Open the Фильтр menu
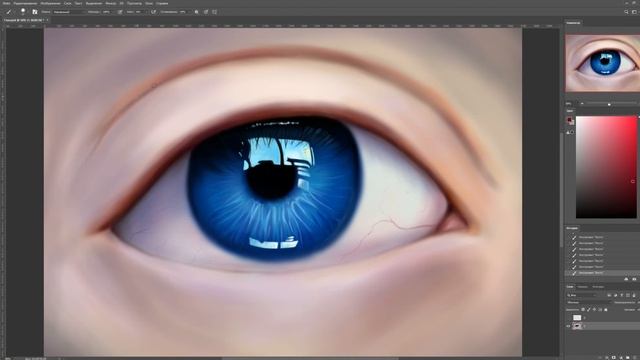 pos(111,3)
